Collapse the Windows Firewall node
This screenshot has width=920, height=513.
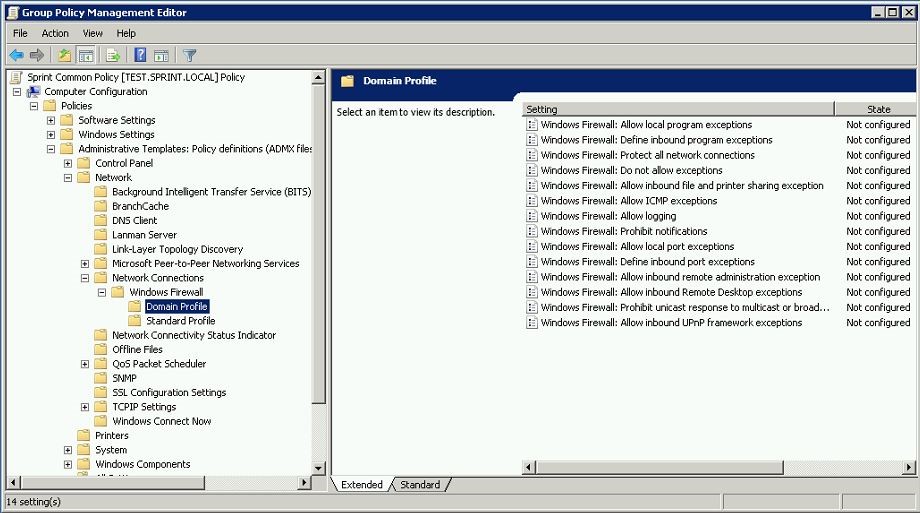click(102, 292)
